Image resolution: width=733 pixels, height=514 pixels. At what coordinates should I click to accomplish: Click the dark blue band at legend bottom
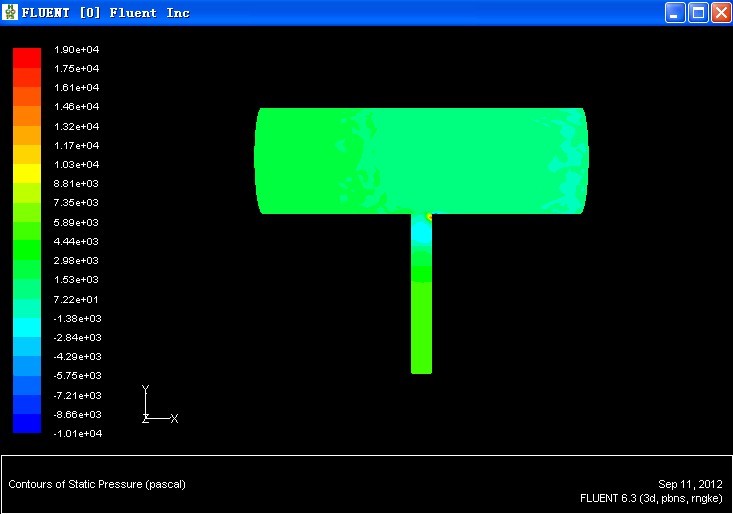27,424
